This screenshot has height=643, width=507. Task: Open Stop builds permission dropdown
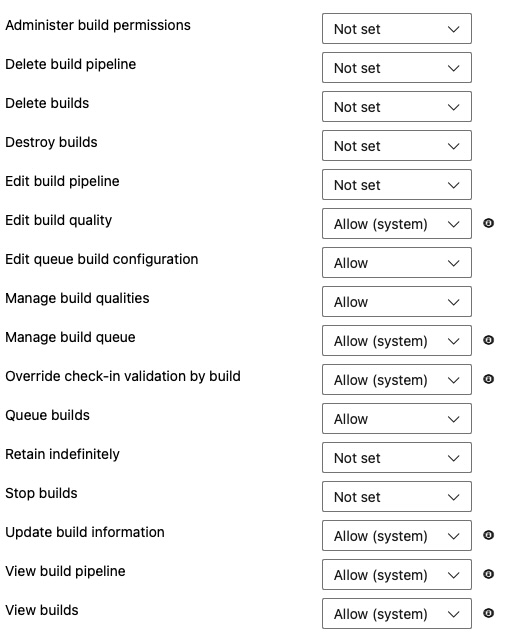pyautogui.click(x=397, y=497)
